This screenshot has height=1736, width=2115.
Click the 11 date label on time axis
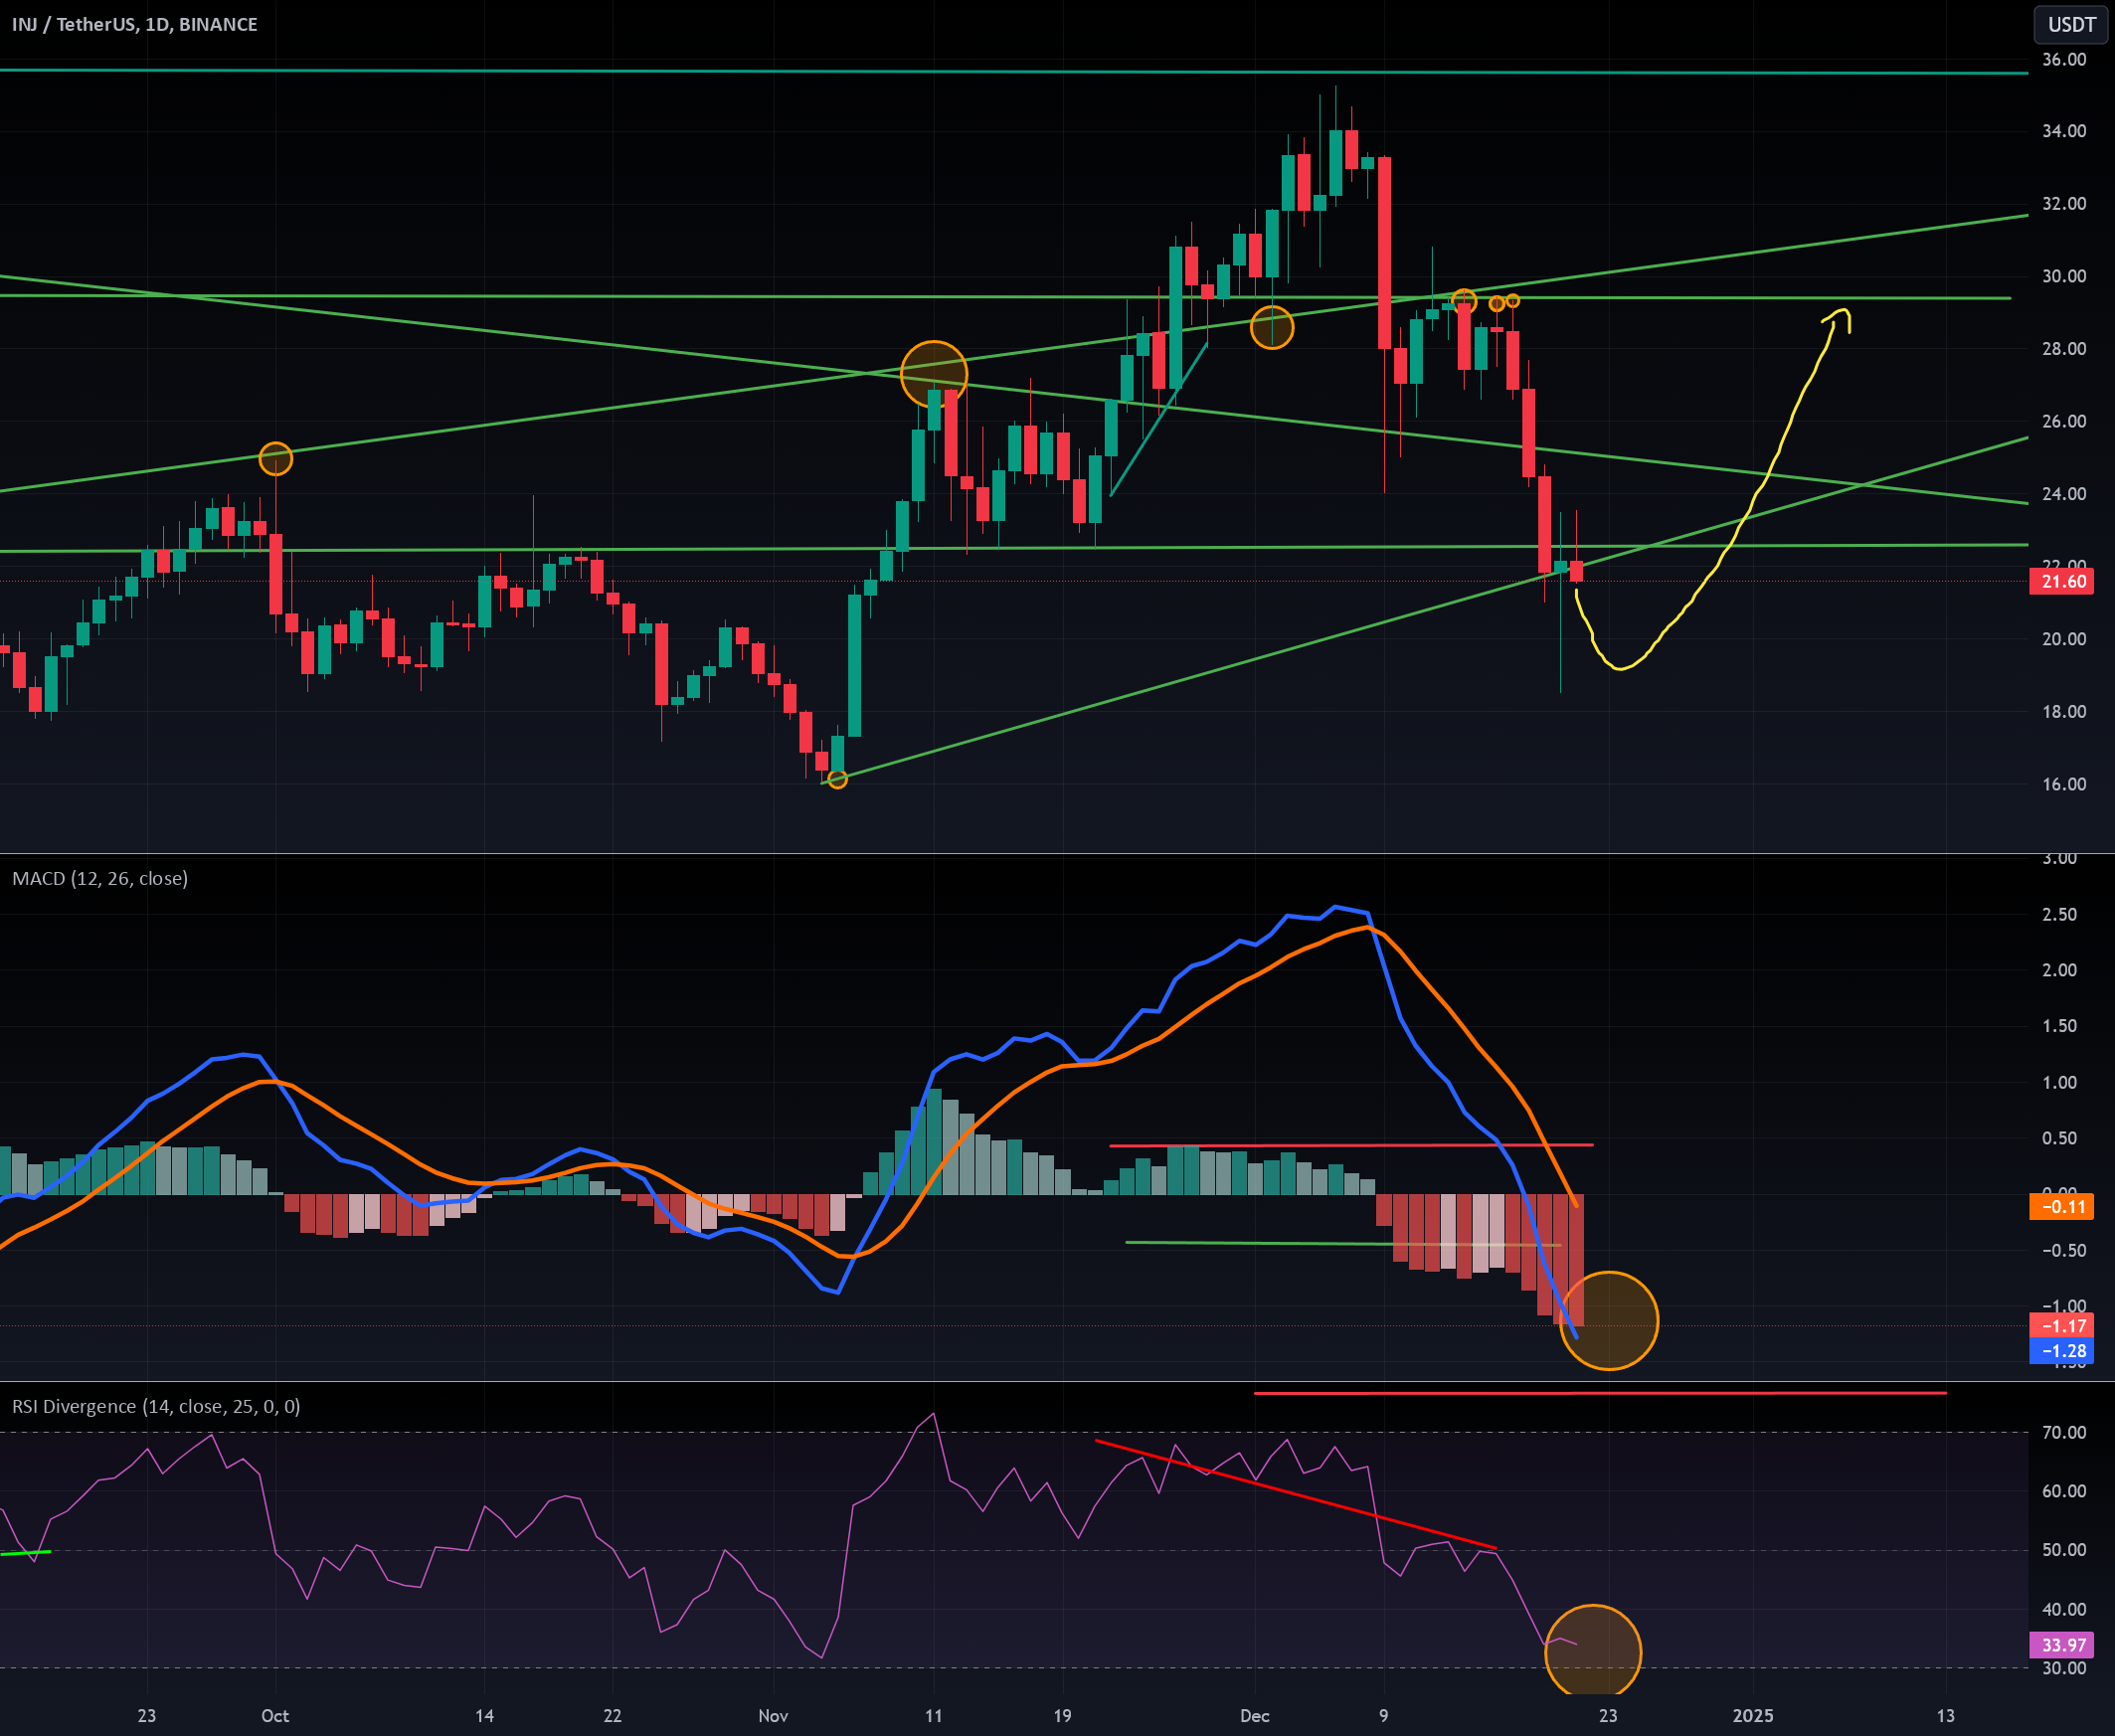933,1716
